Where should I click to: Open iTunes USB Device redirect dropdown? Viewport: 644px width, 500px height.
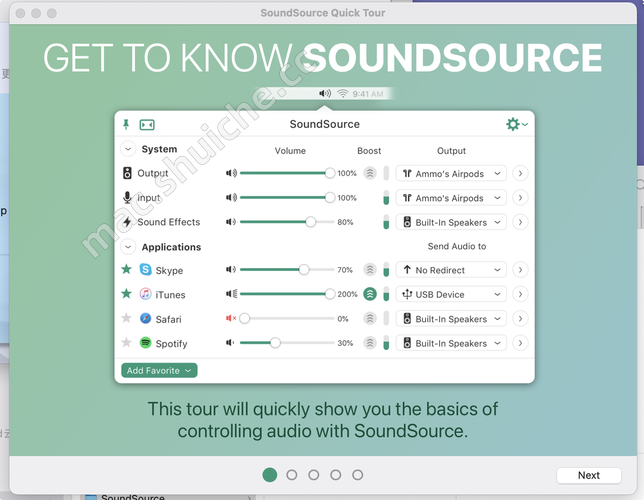pyautogui.click(x=451, y=295)
